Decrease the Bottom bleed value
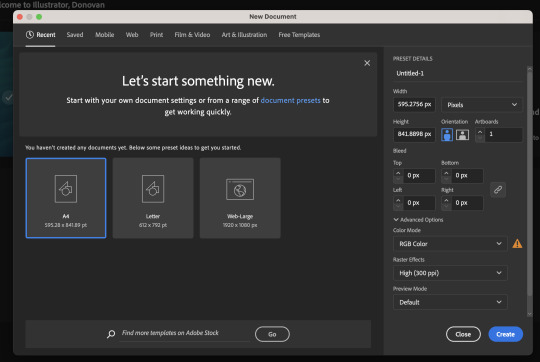The height and width of the screenshot is (362, 540). pyautogui.click(x=446, y=179)
